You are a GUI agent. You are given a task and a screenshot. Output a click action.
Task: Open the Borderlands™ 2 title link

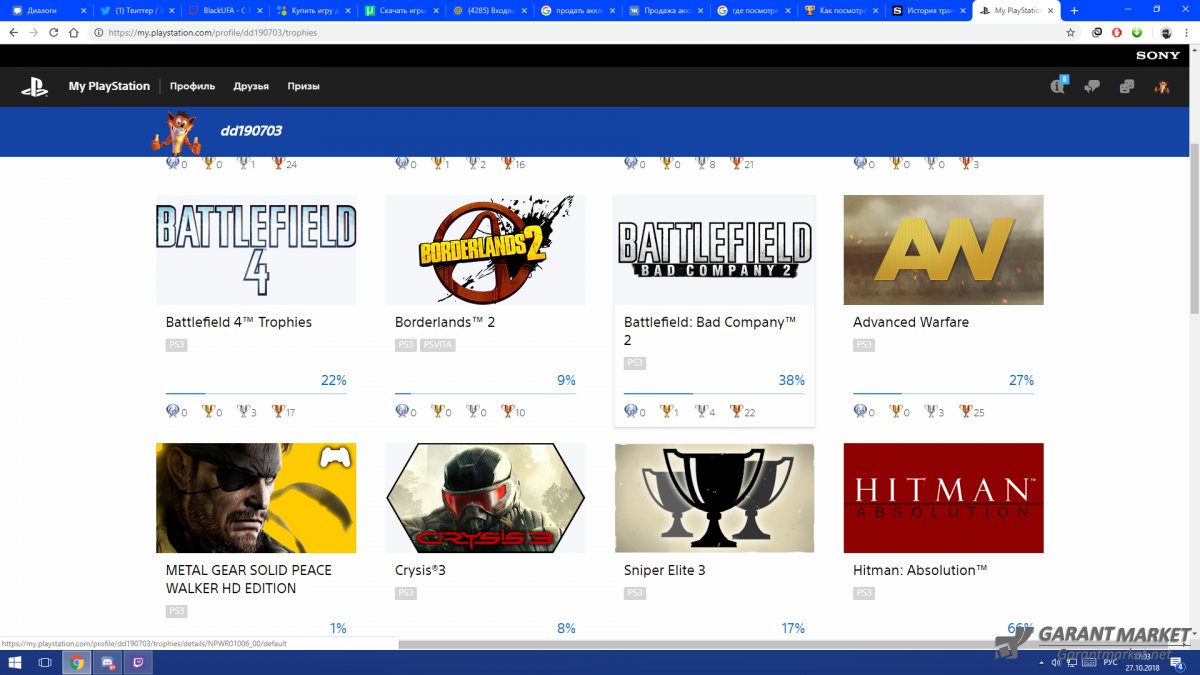(x=445, y=322)
